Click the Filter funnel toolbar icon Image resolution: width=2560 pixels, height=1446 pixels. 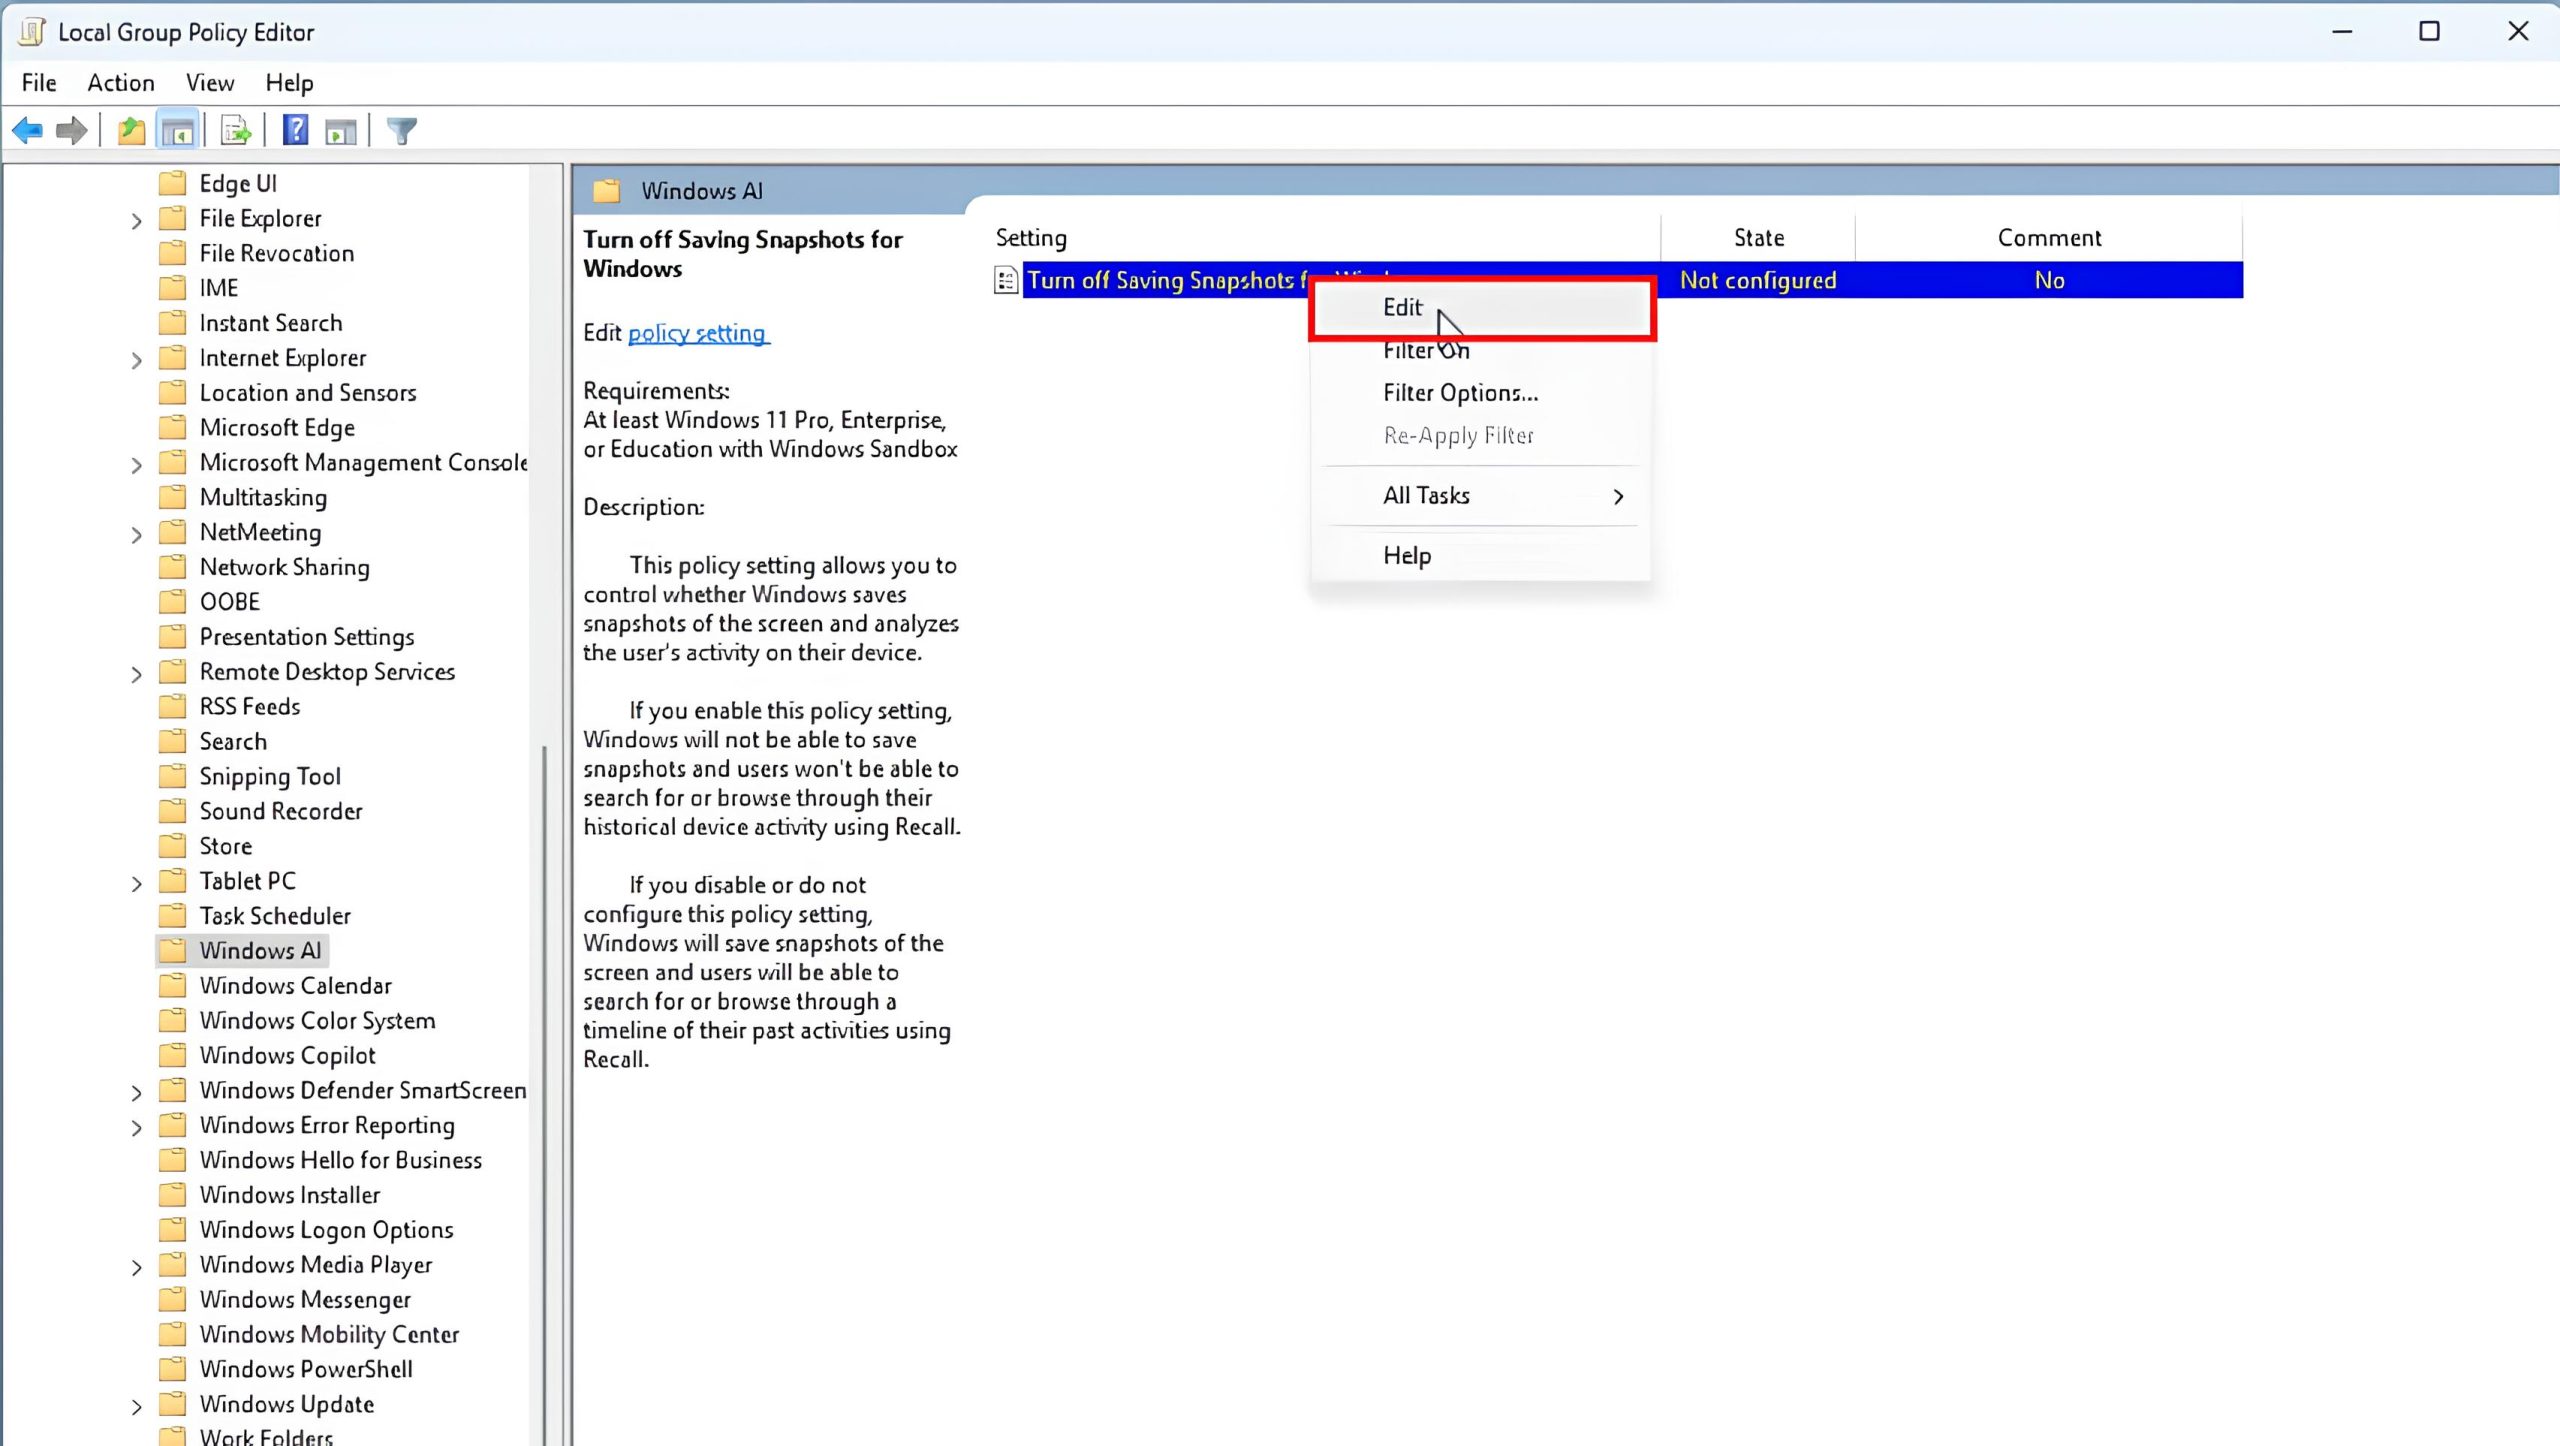[x=402, y=130]
